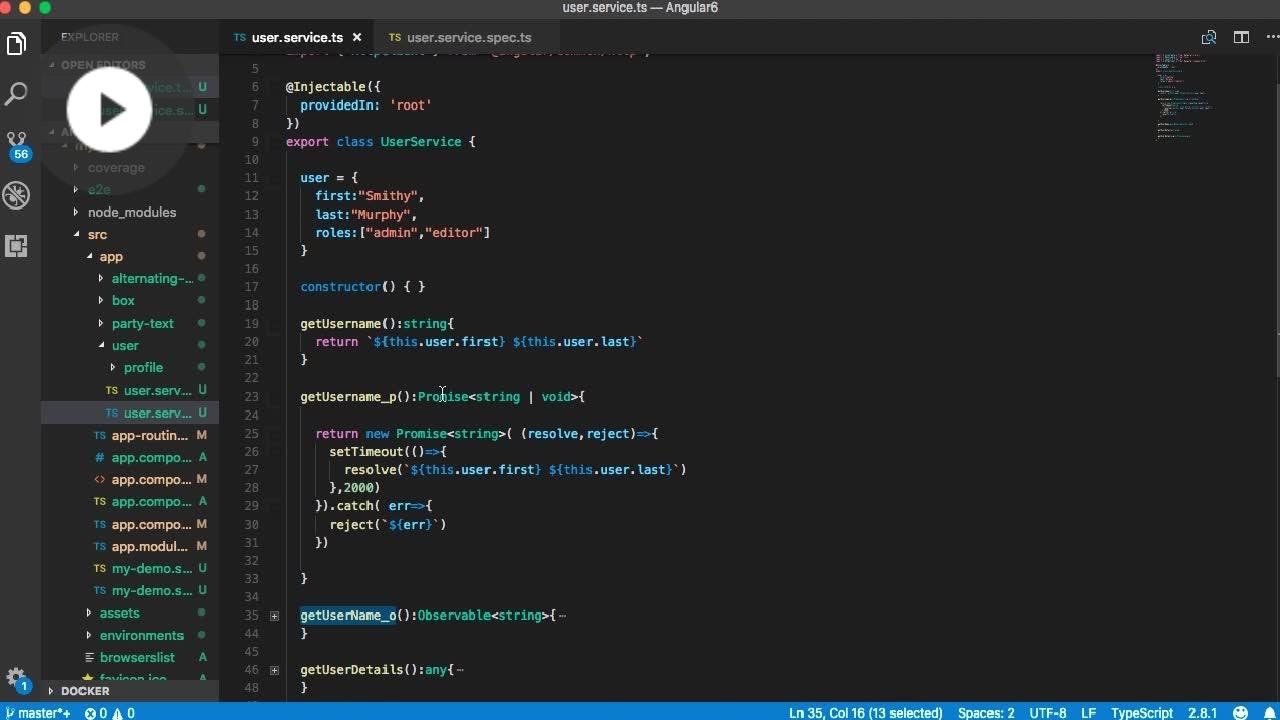The width and height of the screenshot is (1280, 720).
Task: Open the Explorer view in the activity bar
Action: coord(16,44)
